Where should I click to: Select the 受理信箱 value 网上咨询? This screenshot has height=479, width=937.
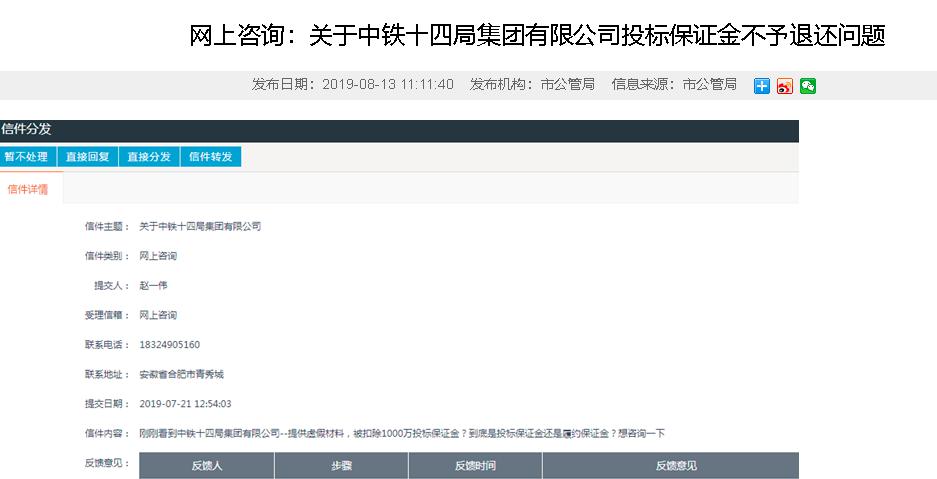click(158, 315)
